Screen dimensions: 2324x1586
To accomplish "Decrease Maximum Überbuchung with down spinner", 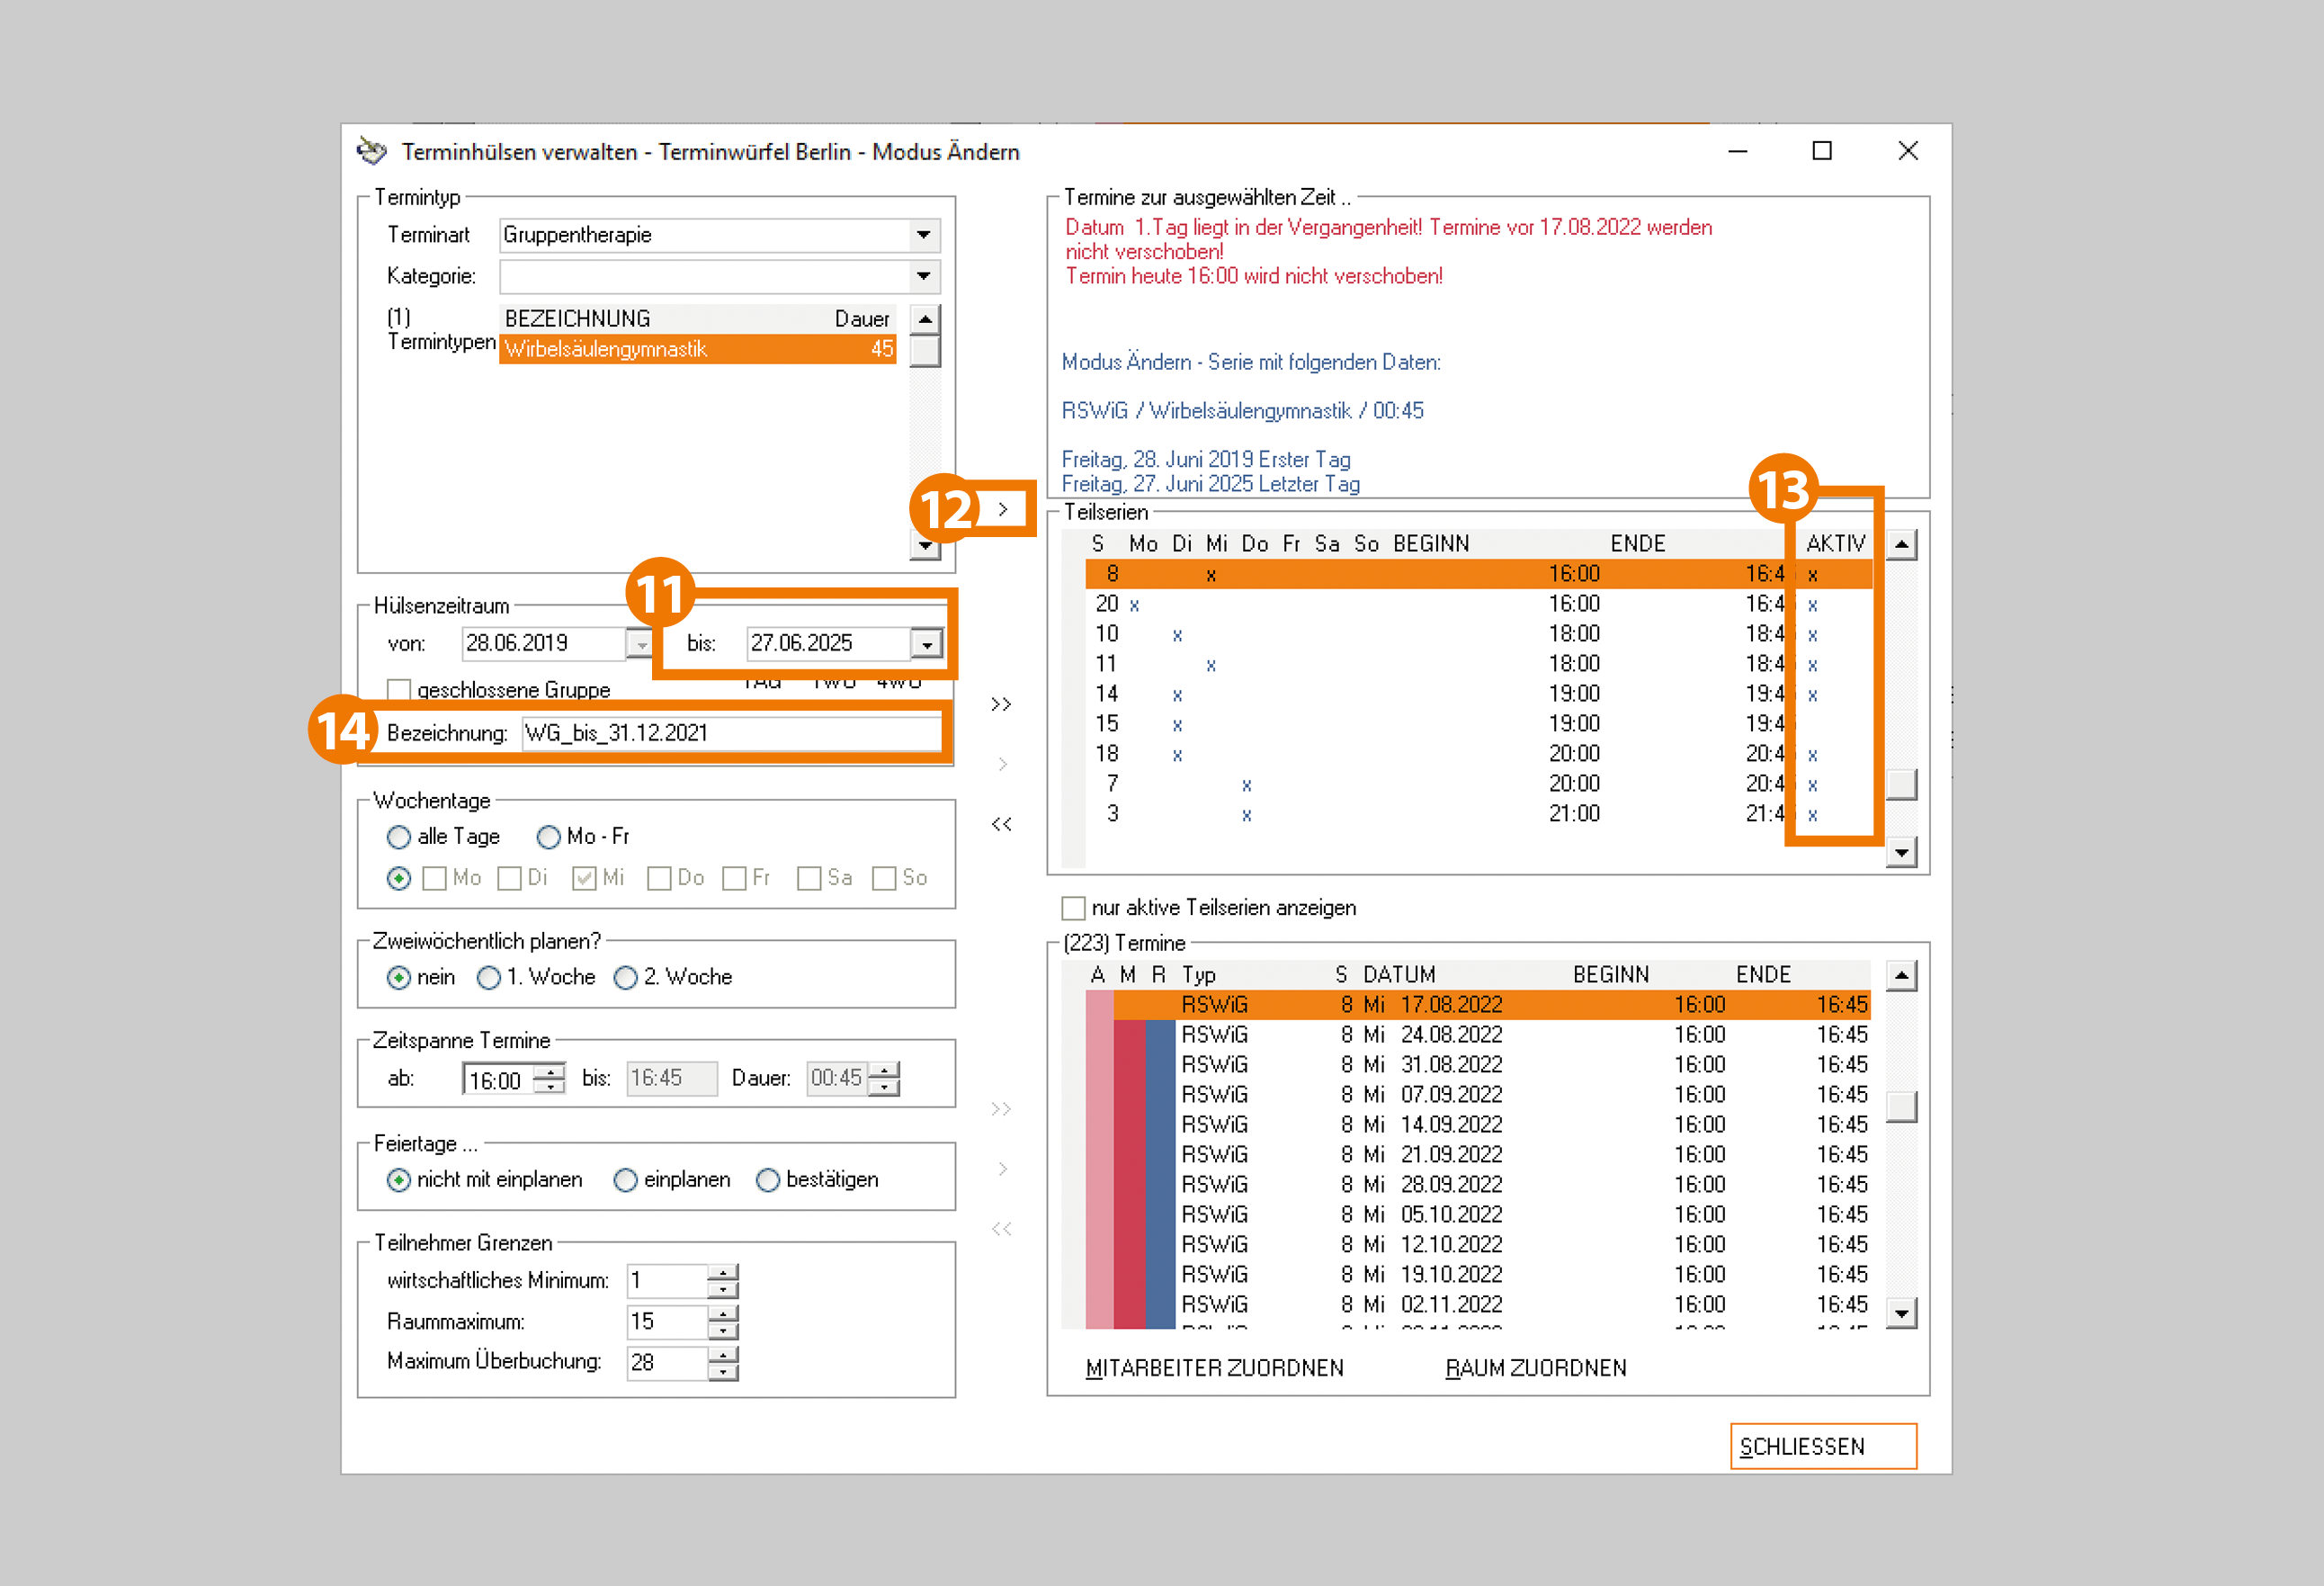I will click(723, 1372).
